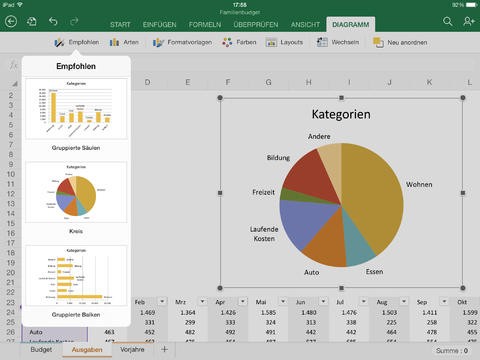Click the Empfohlen chart icon

[x=59, y=42]
